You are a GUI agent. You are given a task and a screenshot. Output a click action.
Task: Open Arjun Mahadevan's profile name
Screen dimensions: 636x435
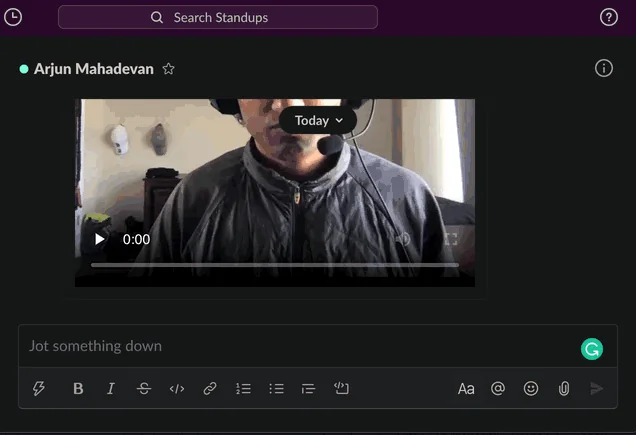click(x=94, y=69)
